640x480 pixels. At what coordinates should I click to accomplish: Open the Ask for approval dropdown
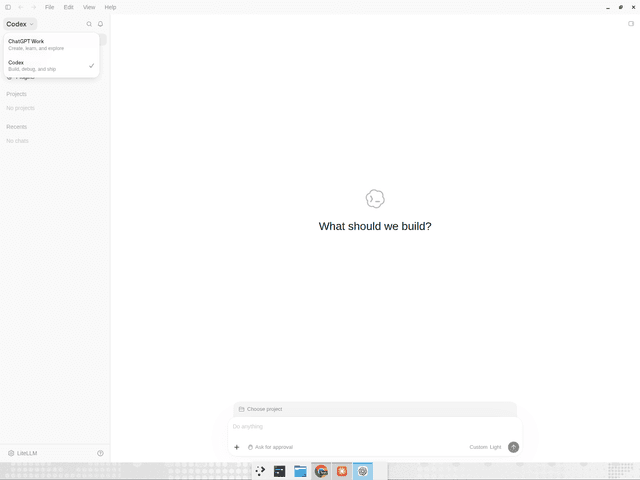[270, 447]
